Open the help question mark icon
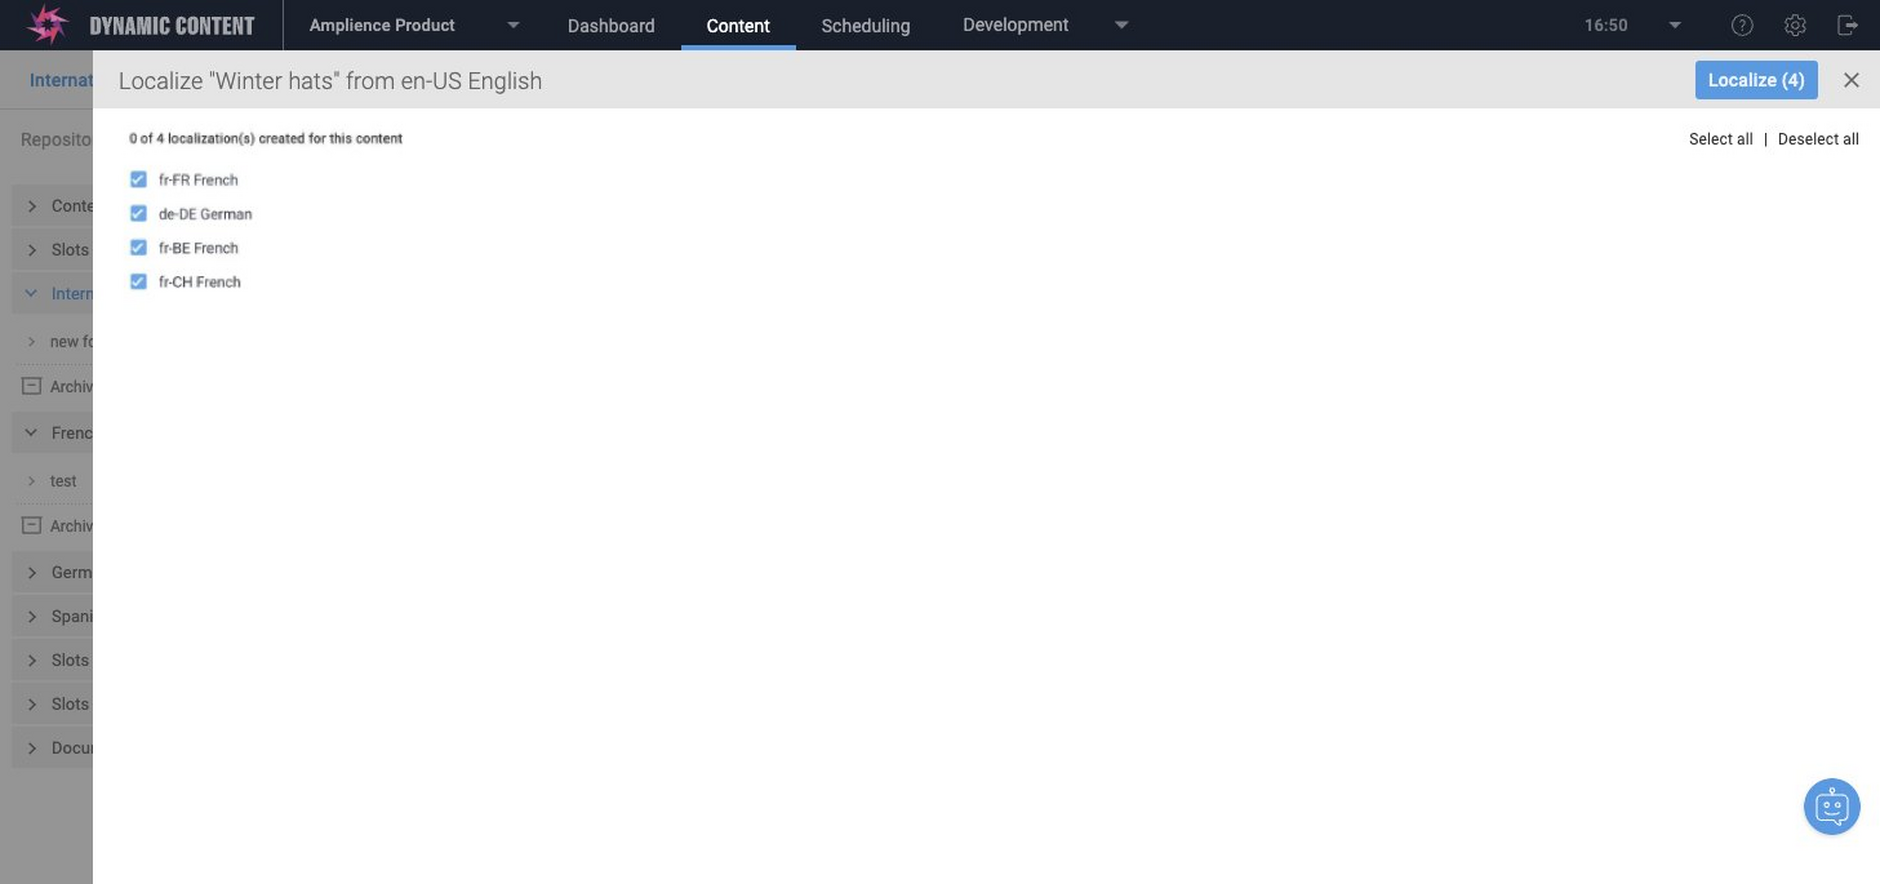The width and height of the screenshot is (1880, 884). [1742, 25]
